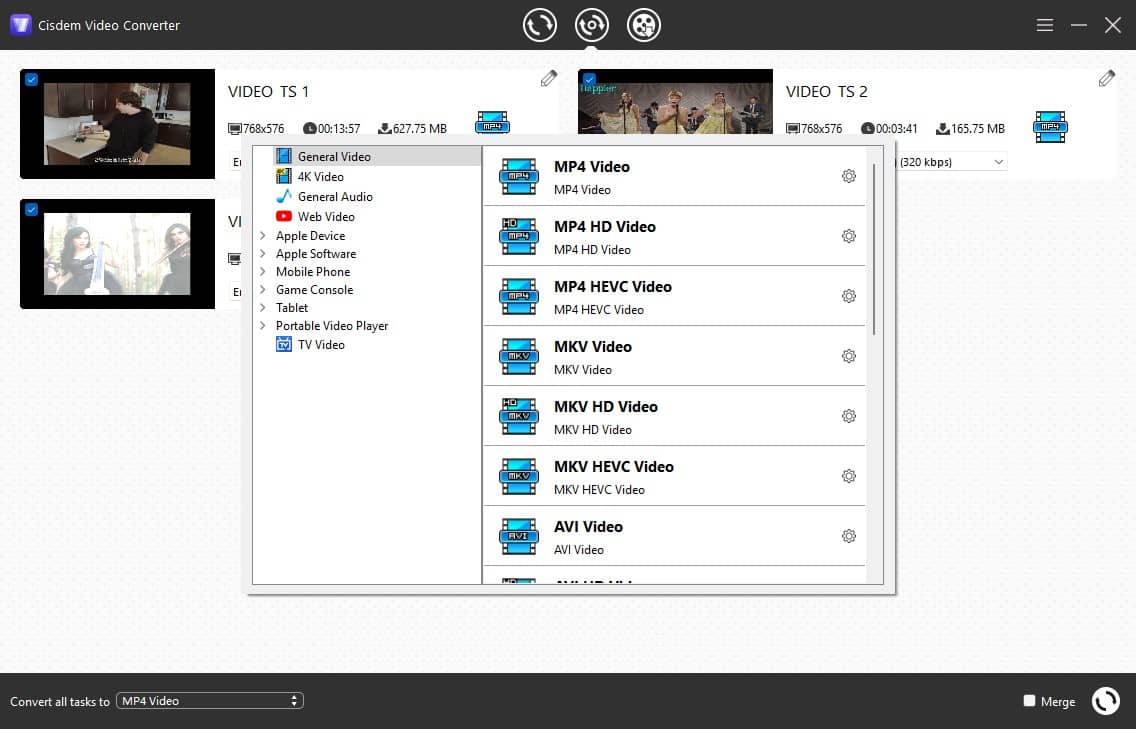Click the edit pencil for VIDEO TS 2

1106,78
